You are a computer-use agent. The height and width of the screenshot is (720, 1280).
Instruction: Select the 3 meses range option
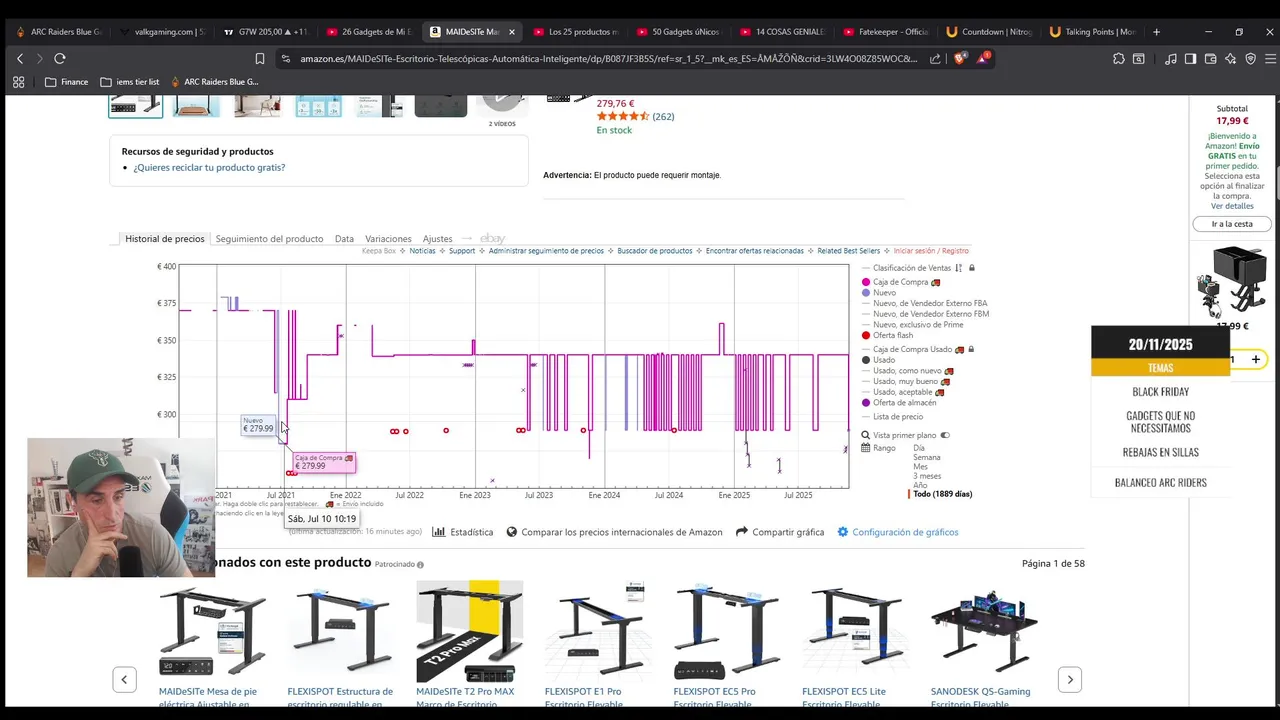click(927, 476)
